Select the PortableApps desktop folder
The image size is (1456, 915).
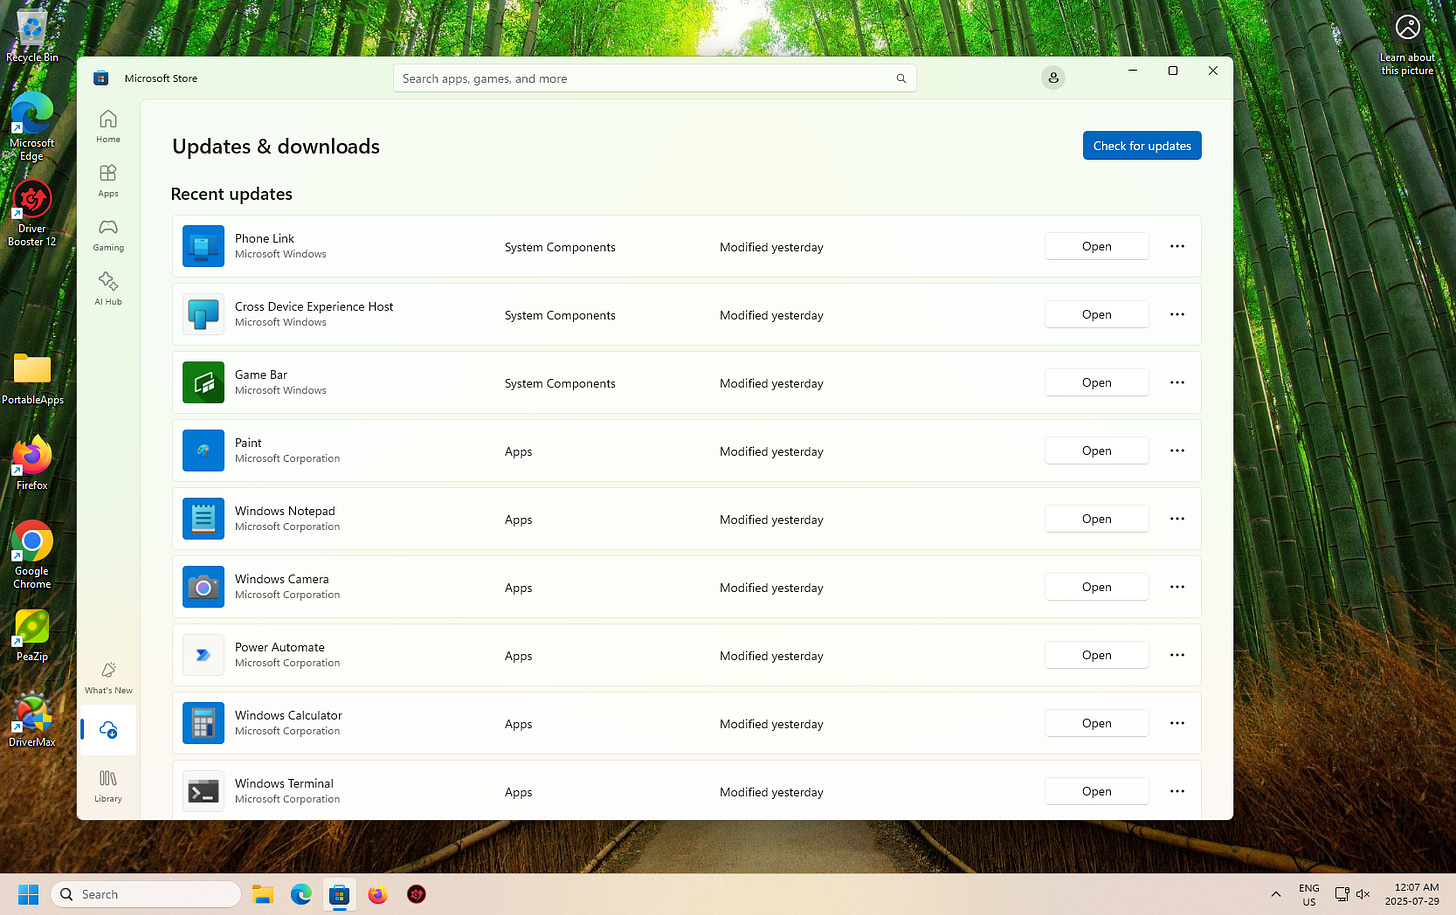point(32,378)
